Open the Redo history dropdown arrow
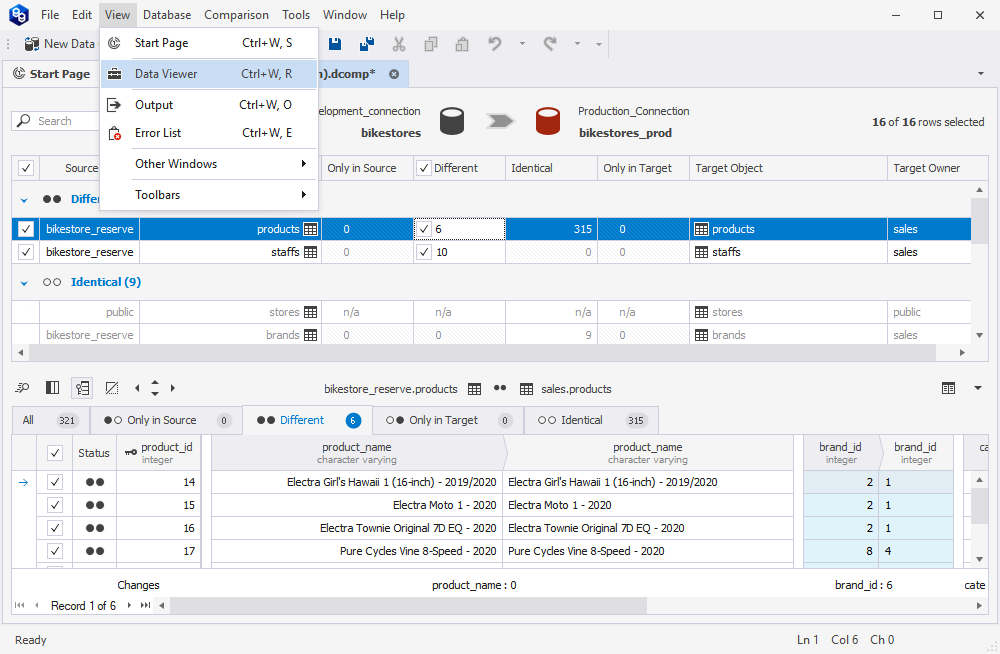The image size is (1000, 654). tap(577, 44)
